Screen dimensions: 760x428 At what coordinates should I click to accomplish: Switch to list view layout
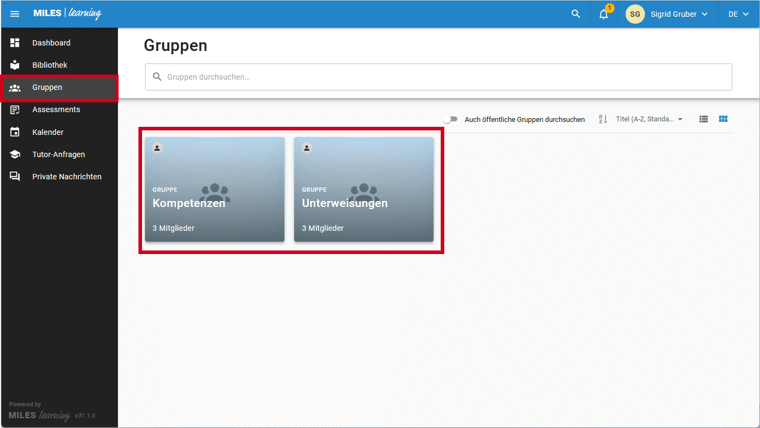pos(703,119)
